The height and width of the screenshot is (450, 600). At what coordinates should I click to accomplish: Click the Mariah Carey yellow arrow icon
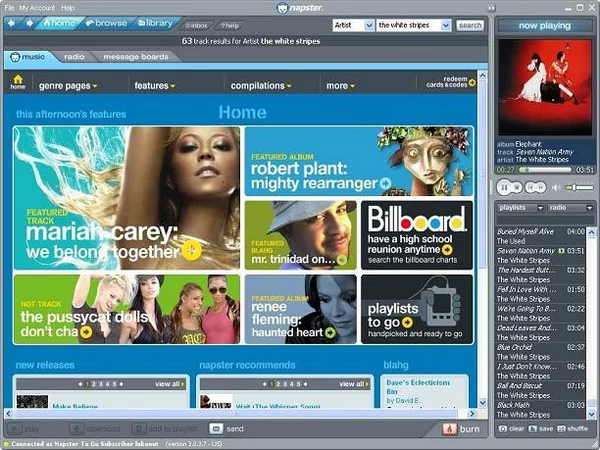coord(191,251)
